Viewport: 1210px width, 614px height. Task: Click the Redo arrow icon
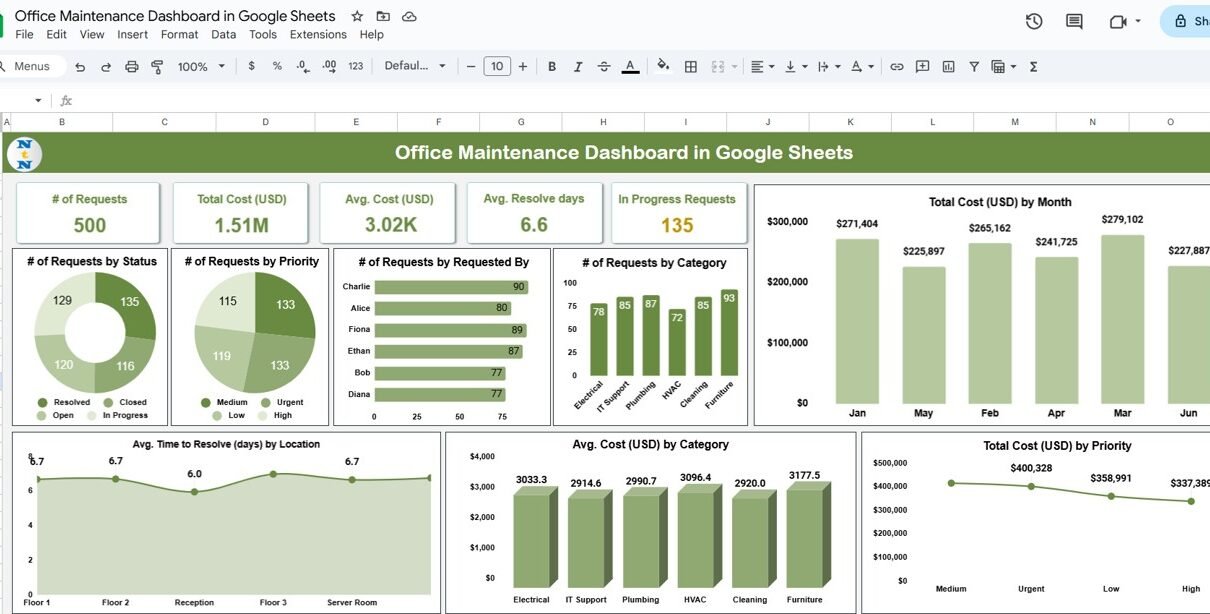(x=106, y=67)
